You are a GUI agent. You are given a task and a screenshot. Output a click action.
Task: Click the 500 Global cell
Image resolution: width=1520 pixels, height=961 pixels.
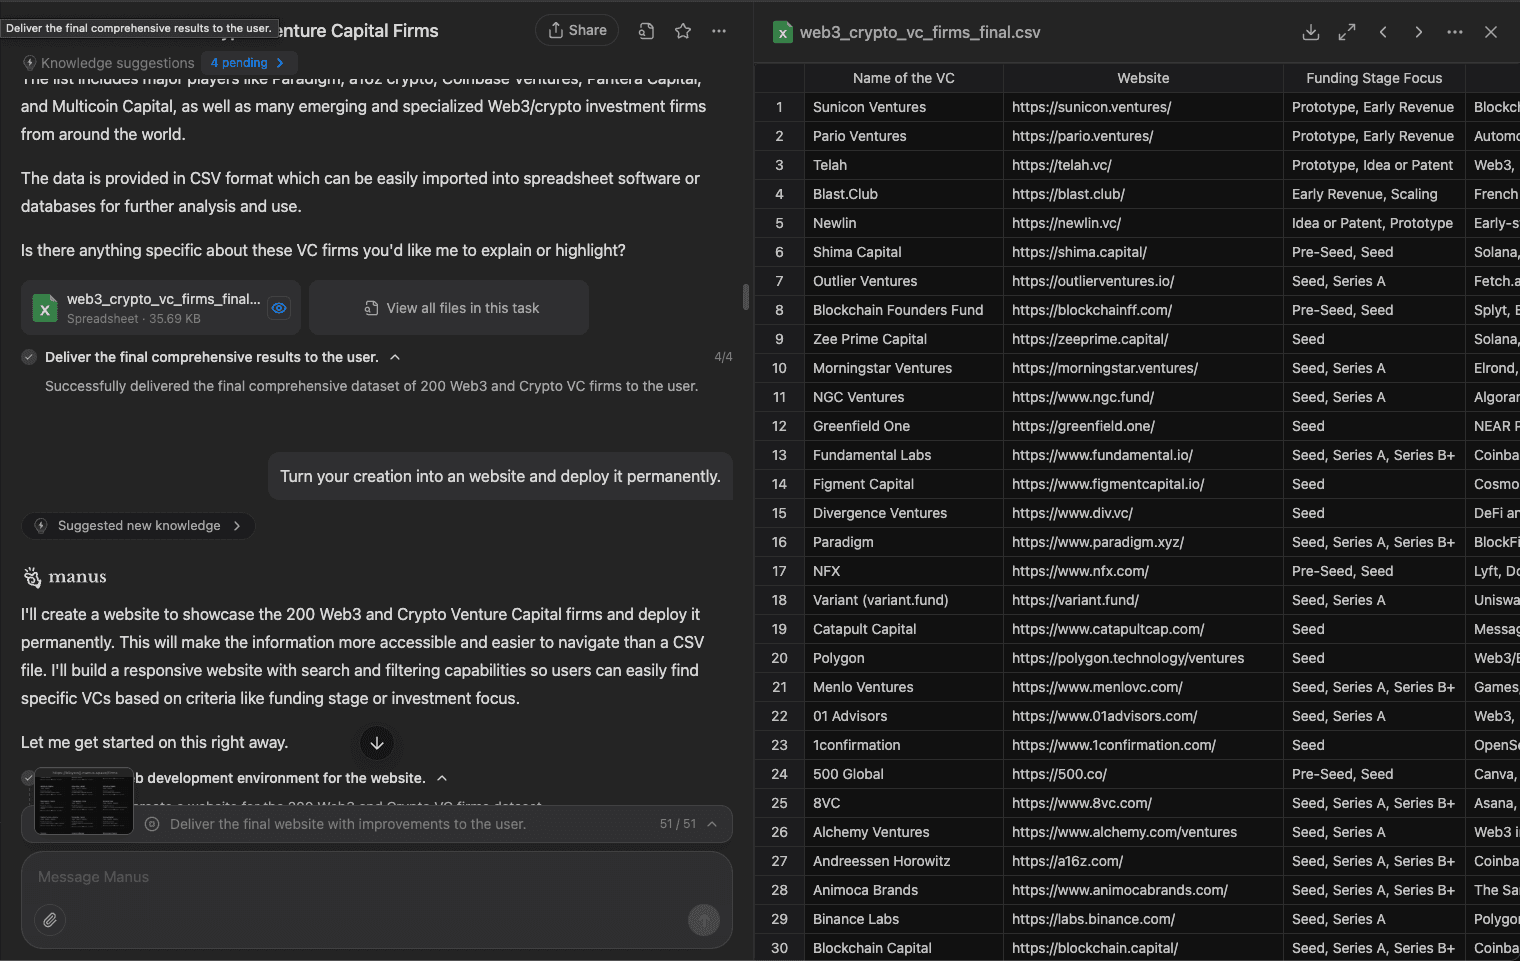(x=903, y=774)
